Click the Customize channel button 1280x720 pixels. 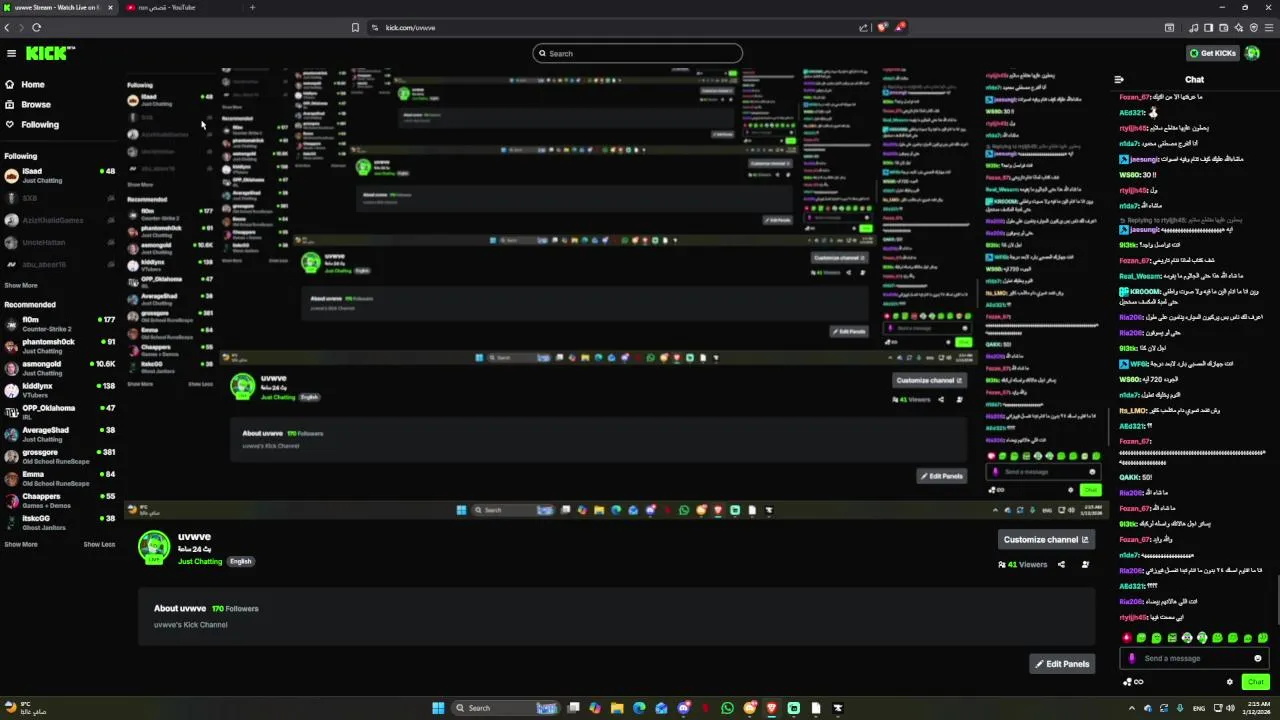coord(1046,539)
